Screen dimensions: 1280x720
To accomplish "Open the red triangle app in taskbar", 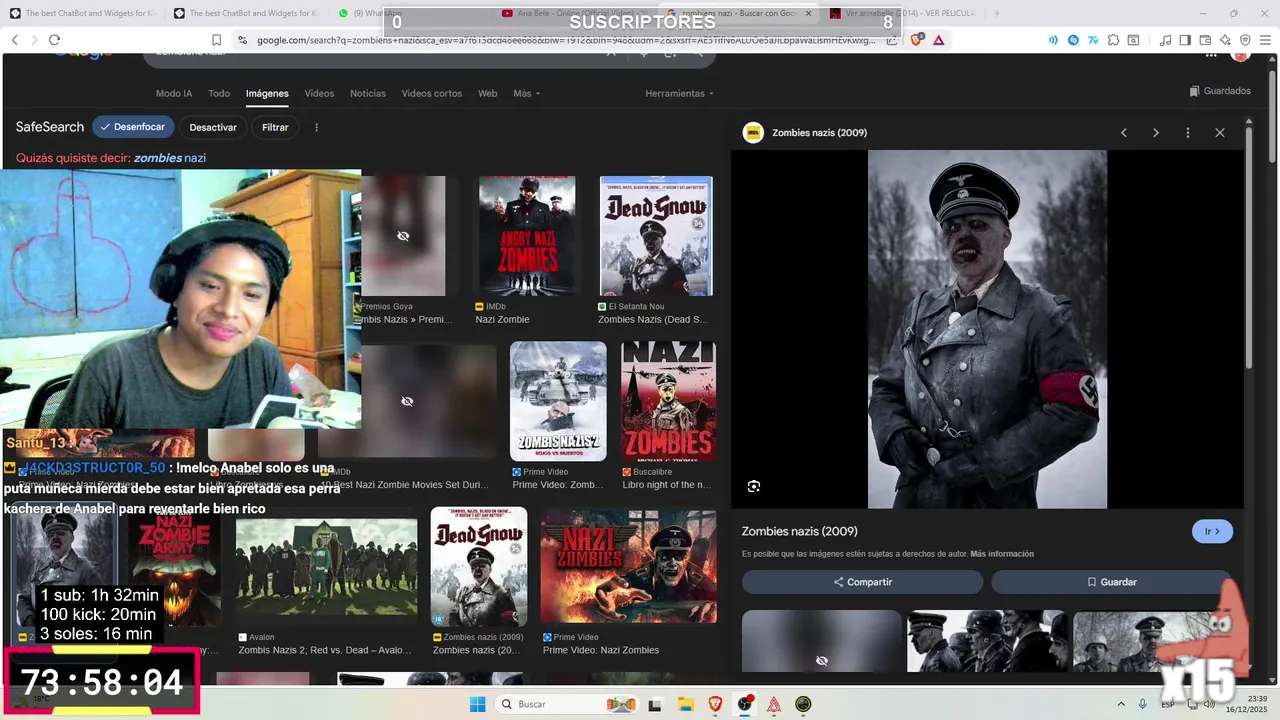I will point(774,704).
